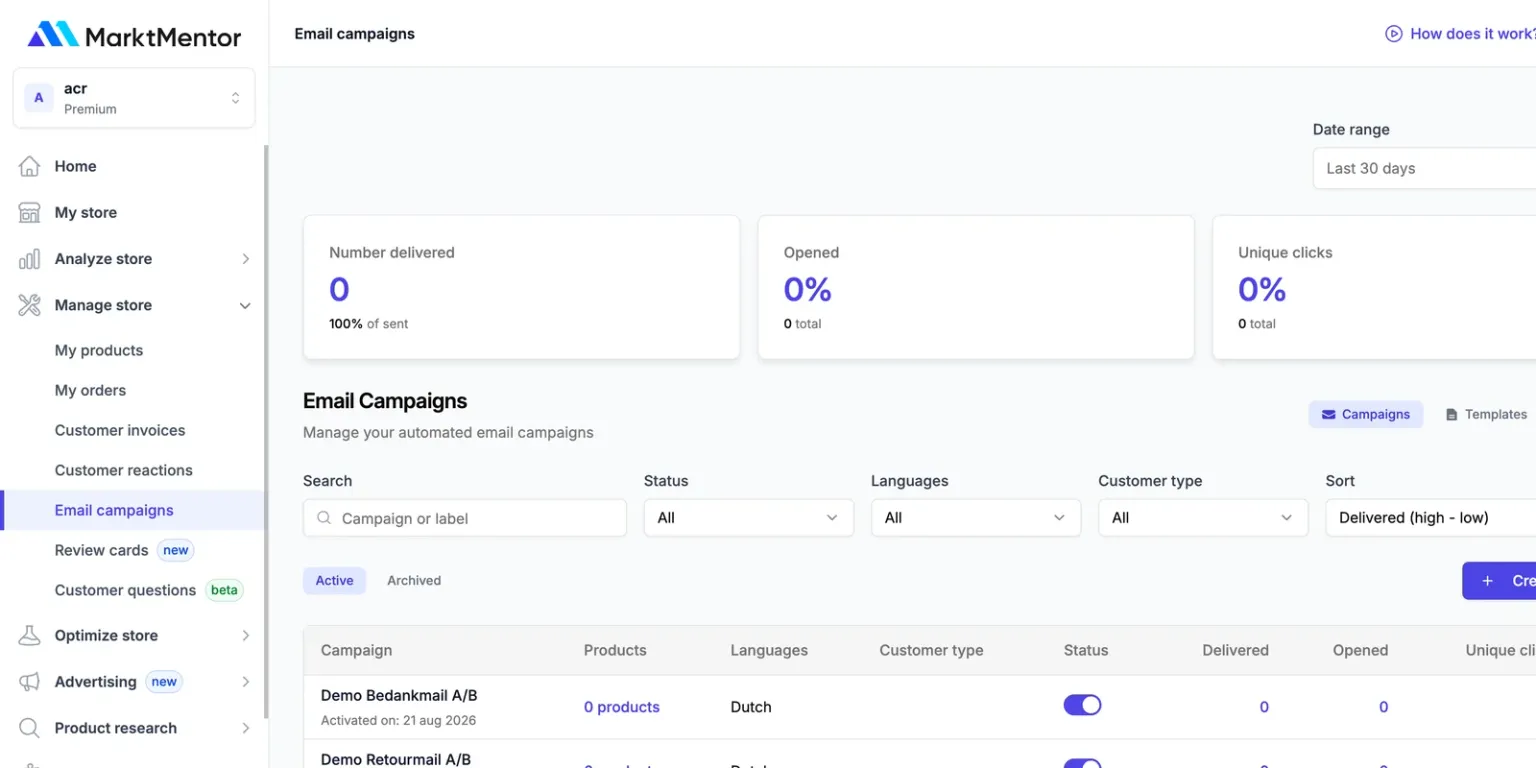This screenshot has height=768, width=1536.
Task: Click the plus icon on Create button
Action: [1488, 581]
